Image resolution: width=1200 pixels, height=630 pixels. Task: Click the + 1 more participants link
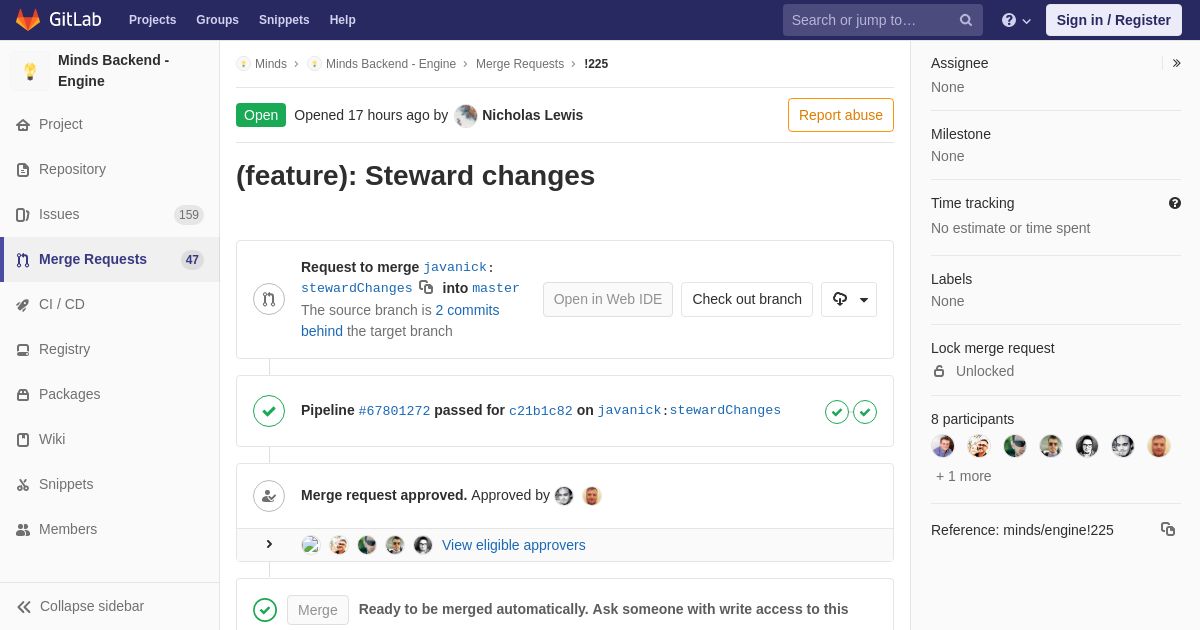coord(964,476)
